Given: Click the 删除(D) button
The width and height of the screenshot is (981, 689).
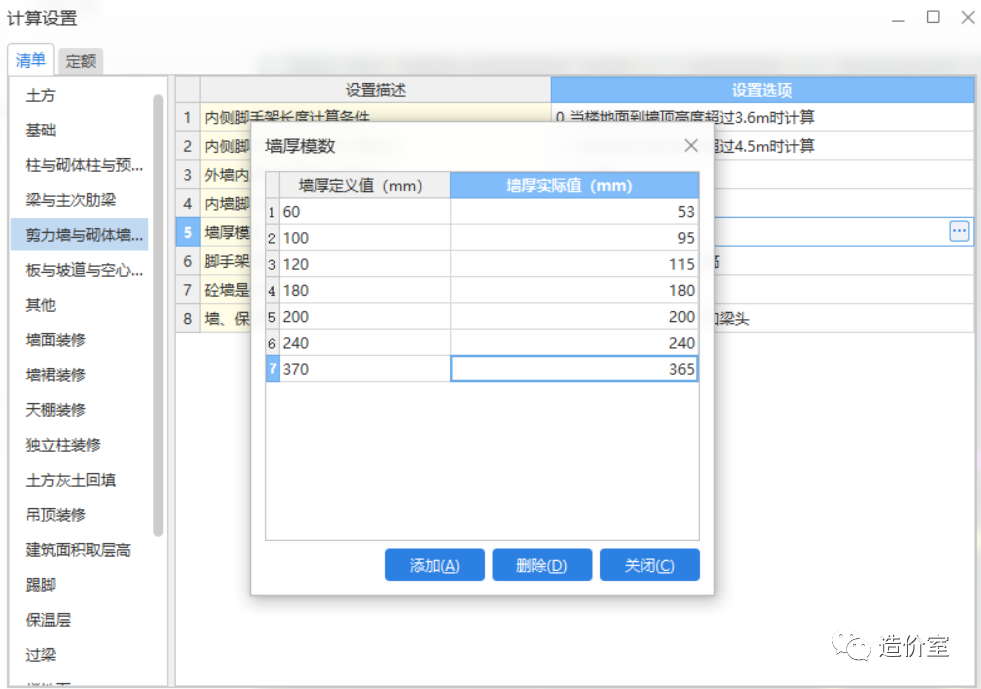Looking at the screenshot, I should point(542,564).
